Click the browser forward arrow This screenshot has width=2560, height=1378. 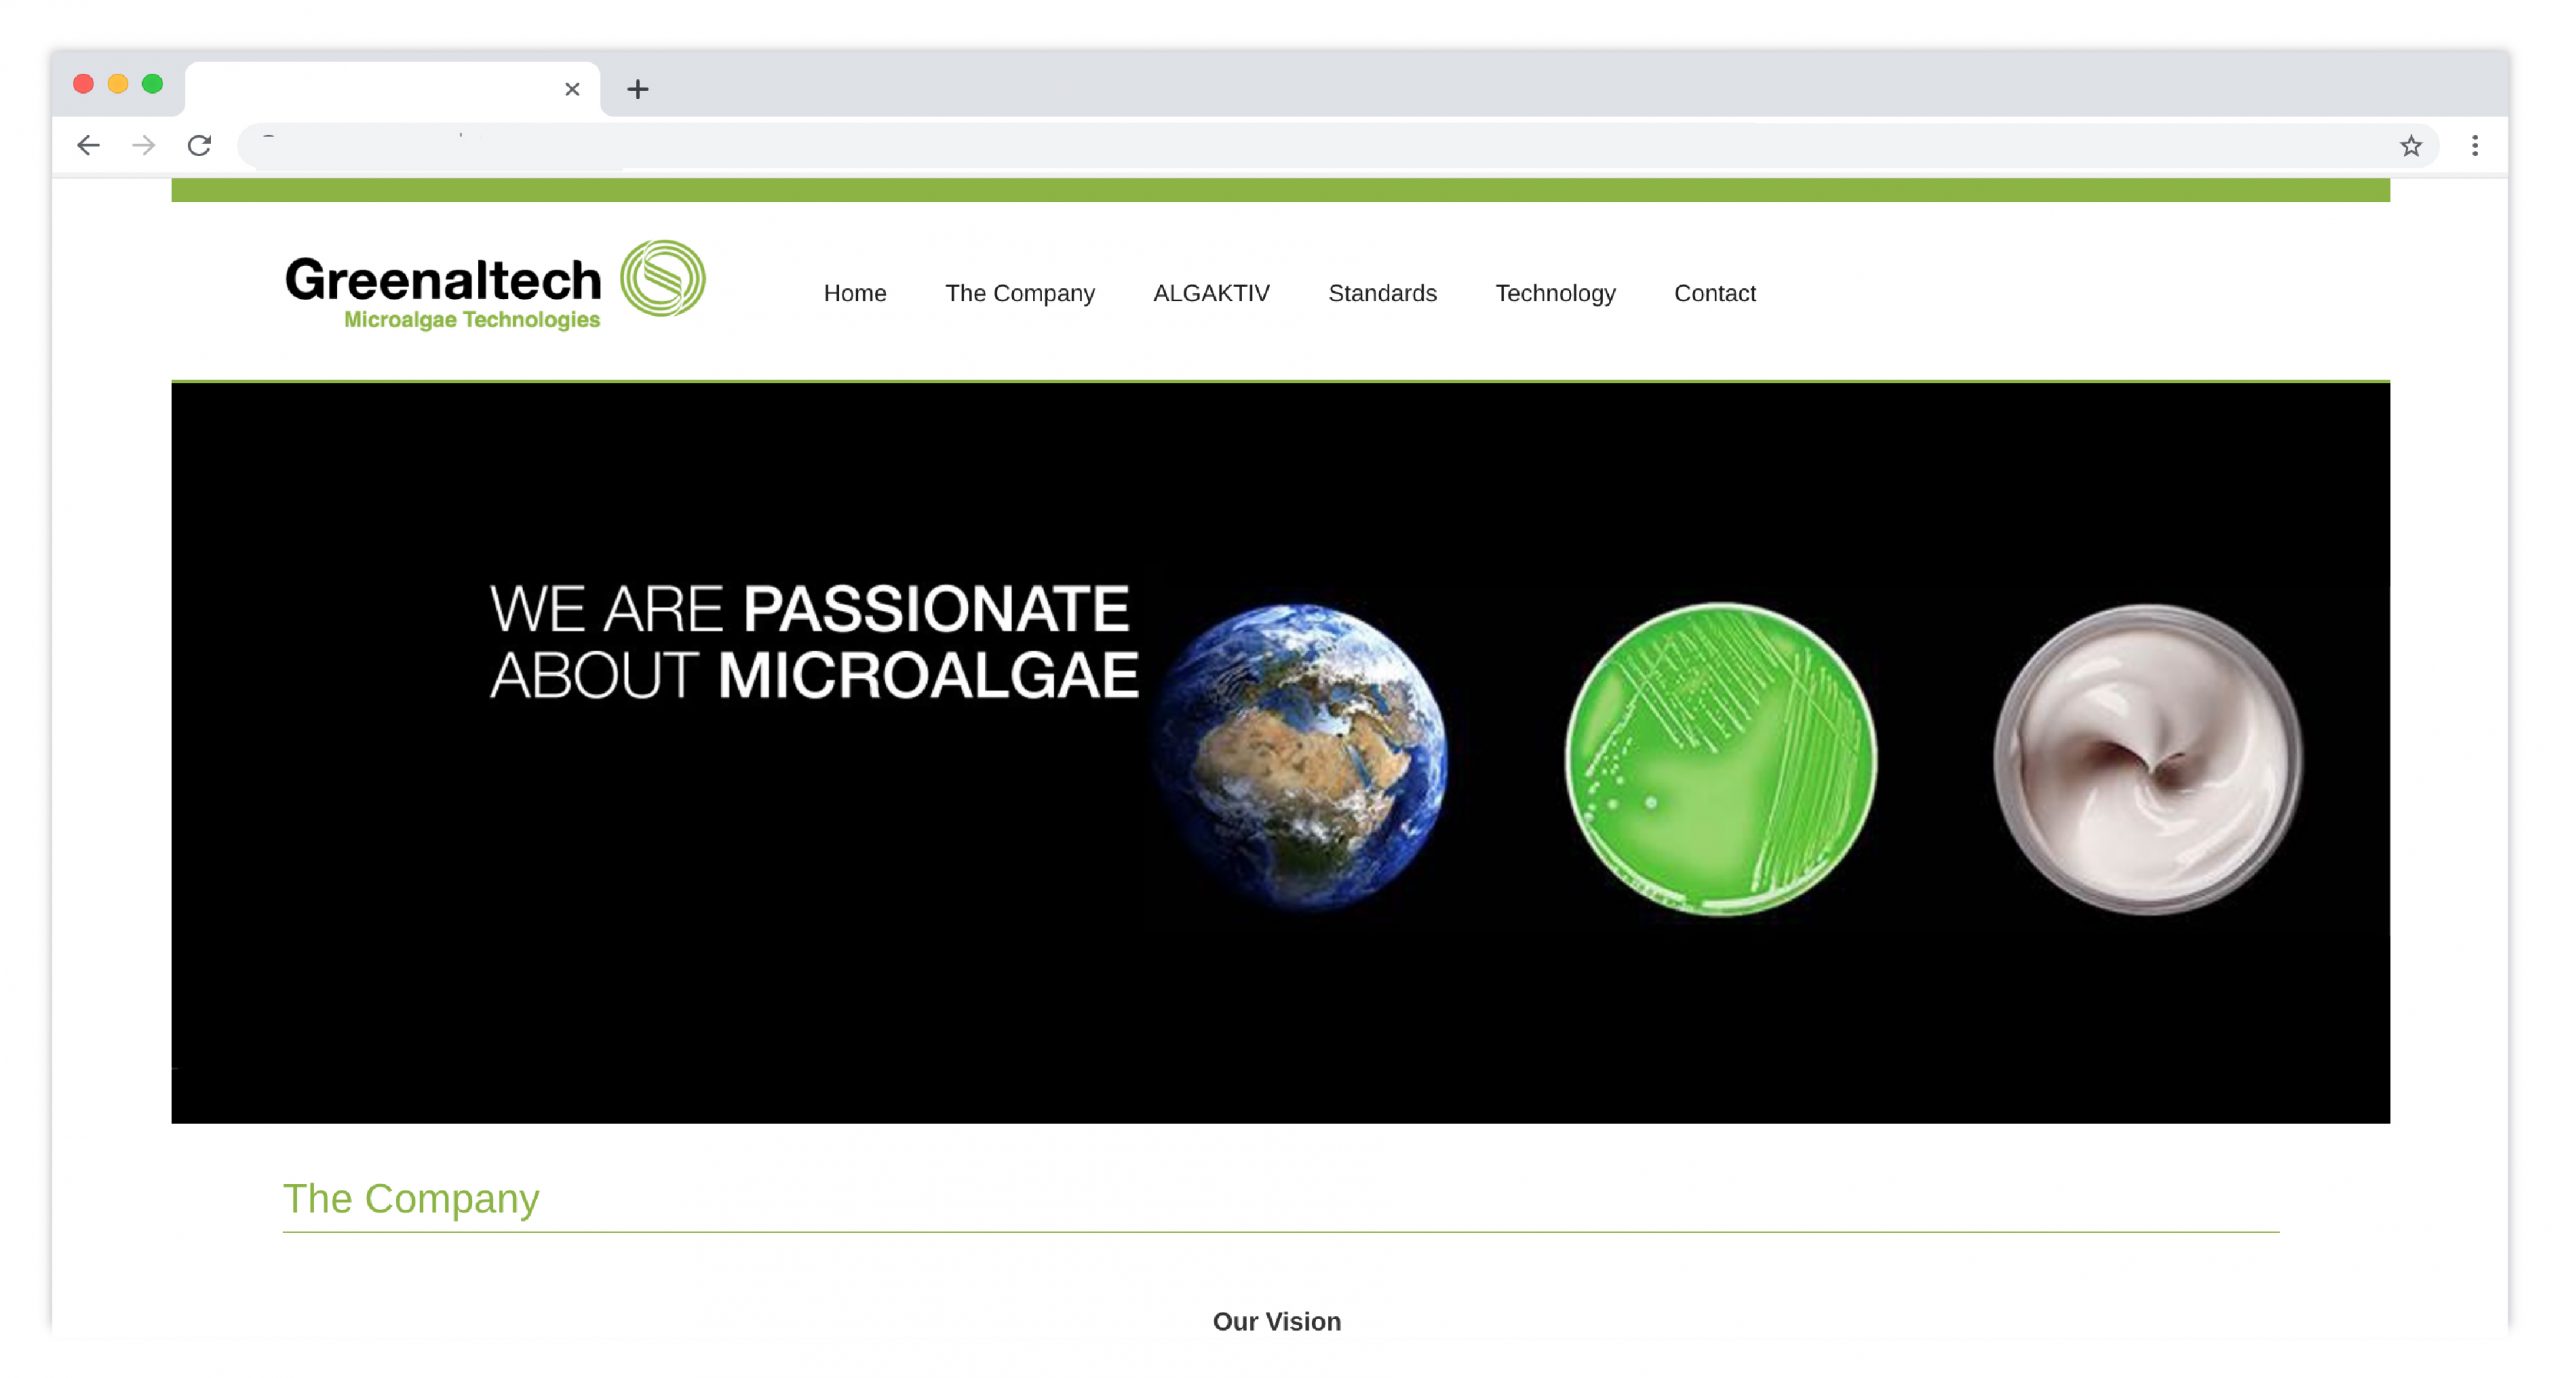pyautogui.click(x=144, y=146)
